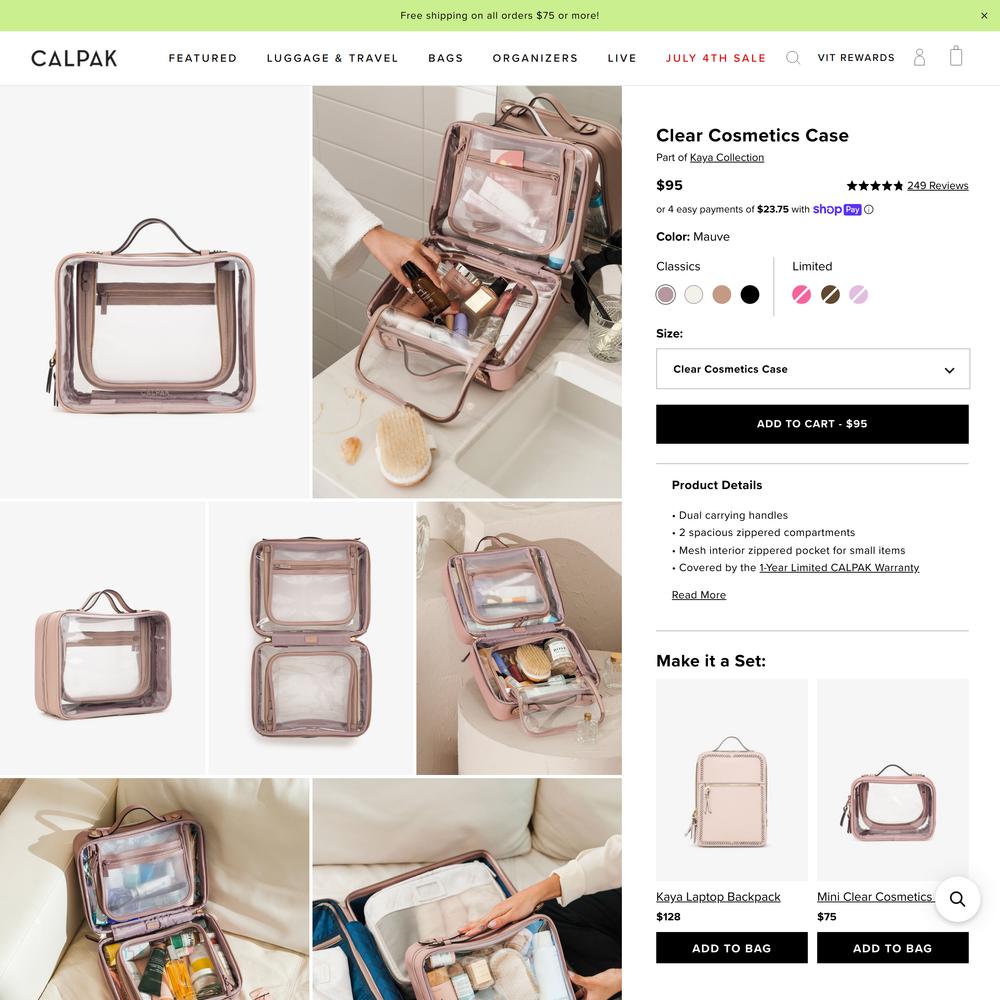
Task: Open the Organizers menu
Action: tap(535, 58)
